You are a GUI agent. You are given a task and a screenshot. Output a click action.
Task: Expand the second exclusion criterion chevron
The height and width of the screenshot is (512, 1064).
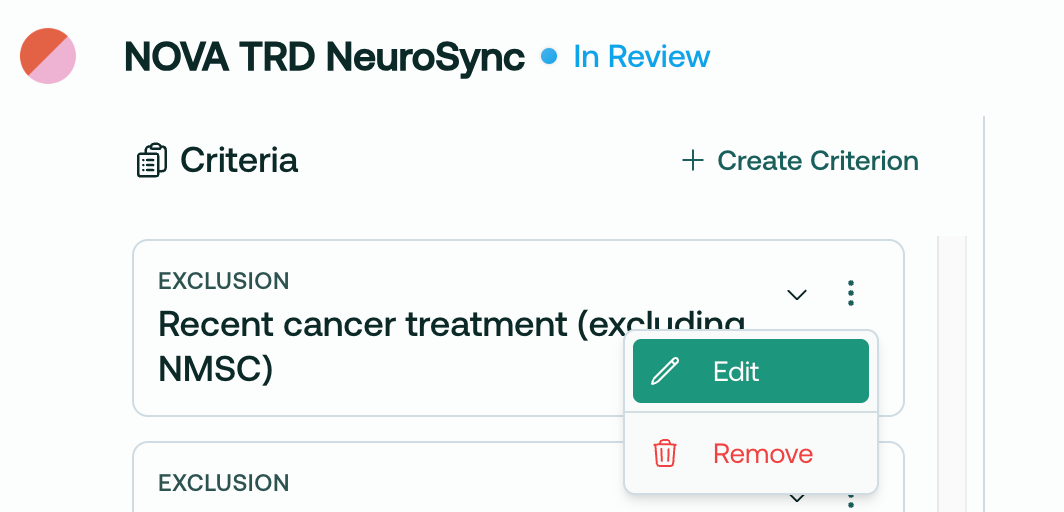pyautogui.click(x=797, y=497)
